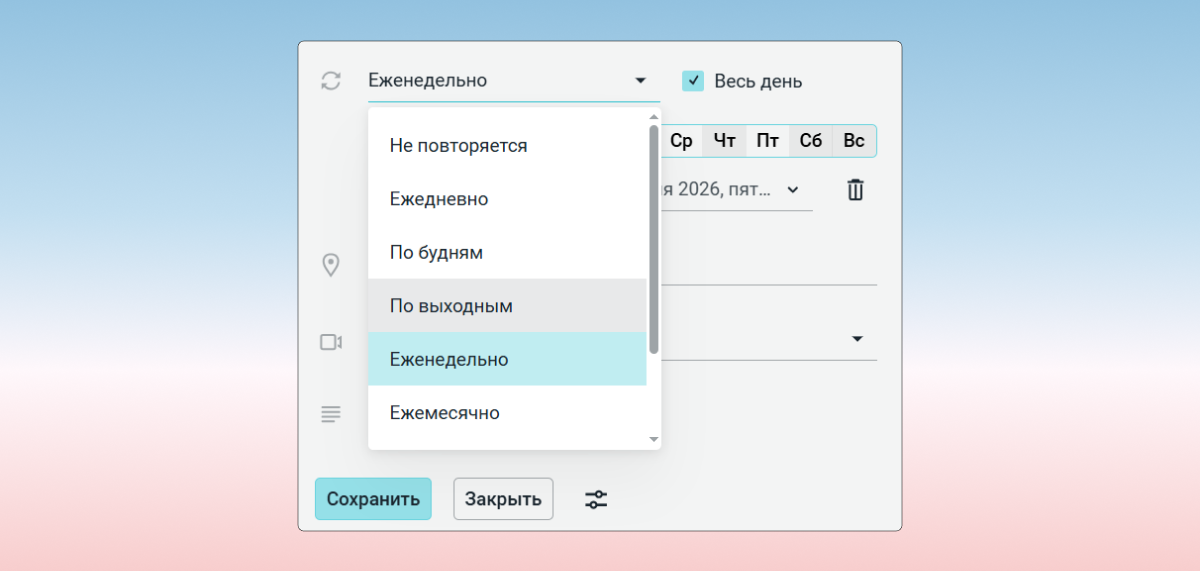Image resolution: width=1200 pixels, height=571 pixels.
Task: Open more options sliders icon
Action: (x=596, y=499)
